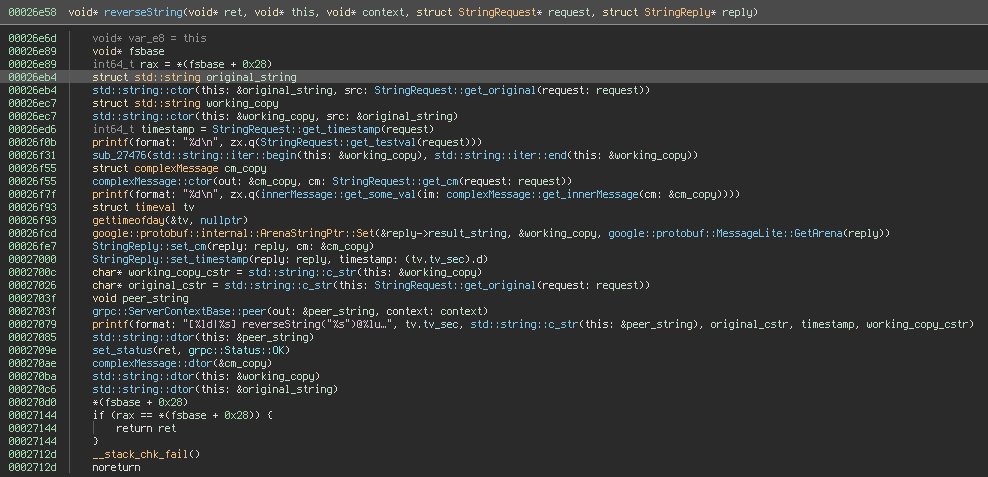Select the highlighted original_string declaration line
The image size is (988, 477).
tap(194, 77)
